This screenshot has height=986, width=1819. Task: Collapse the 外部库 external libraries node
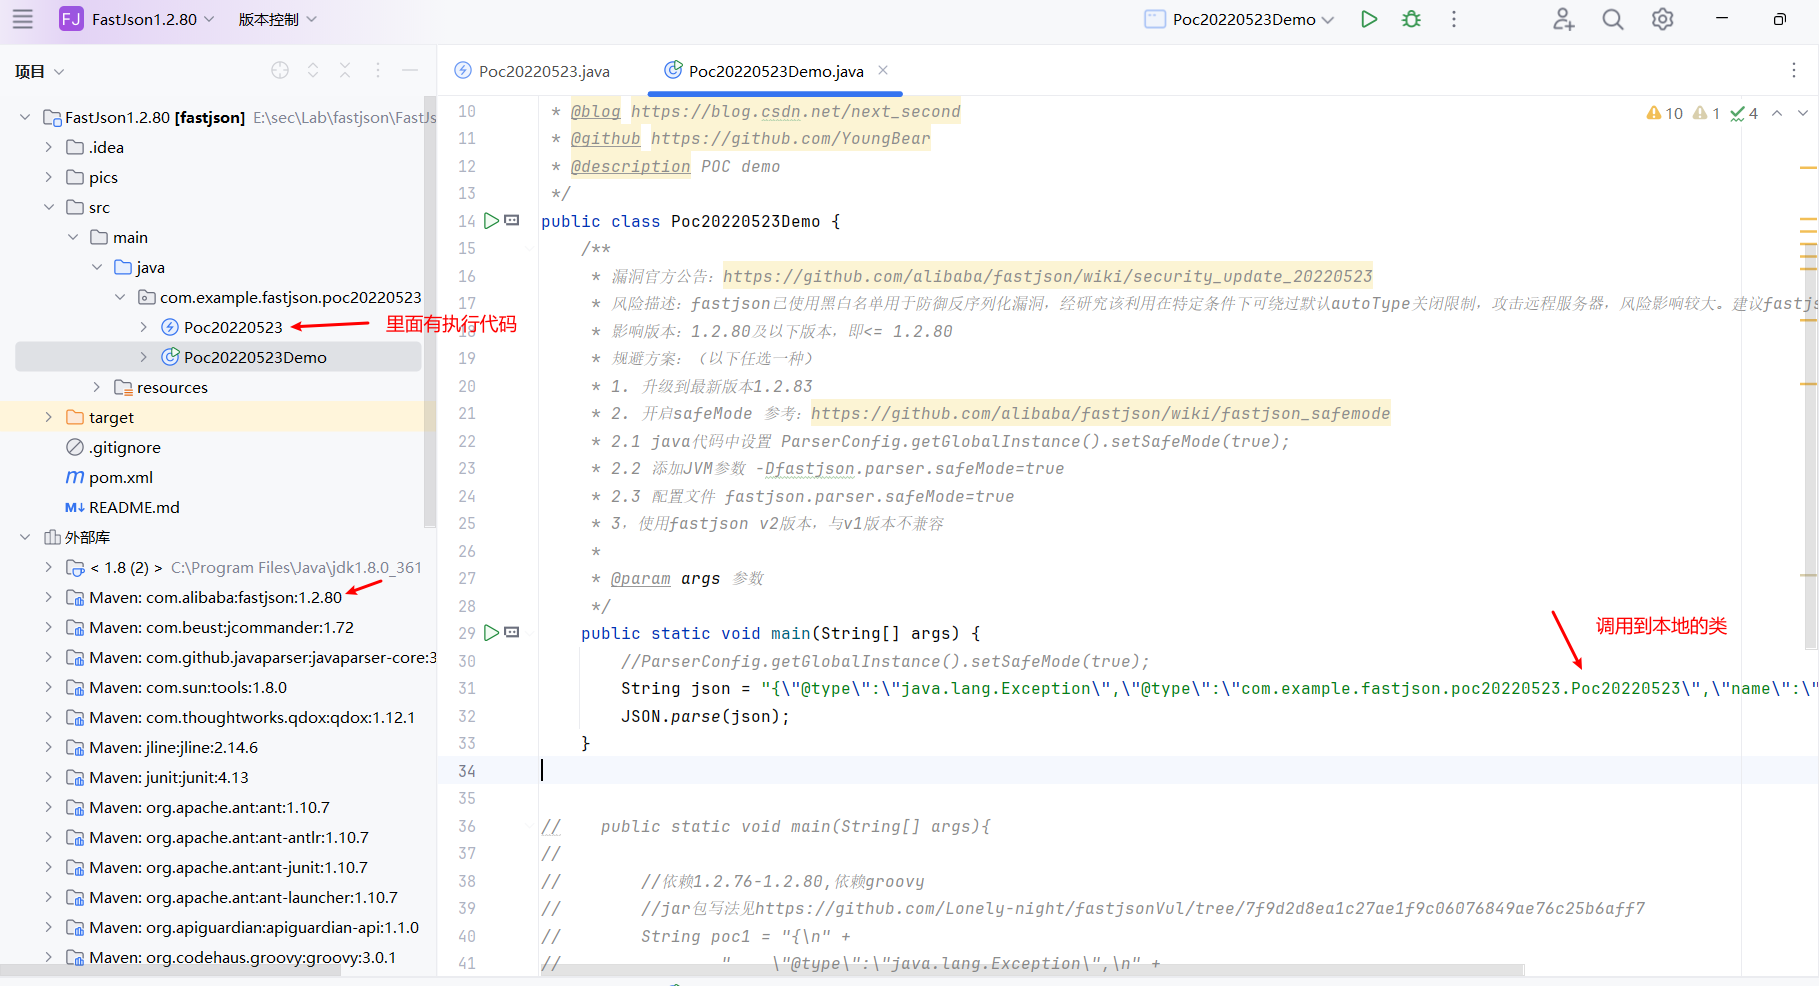coord(25,537)
